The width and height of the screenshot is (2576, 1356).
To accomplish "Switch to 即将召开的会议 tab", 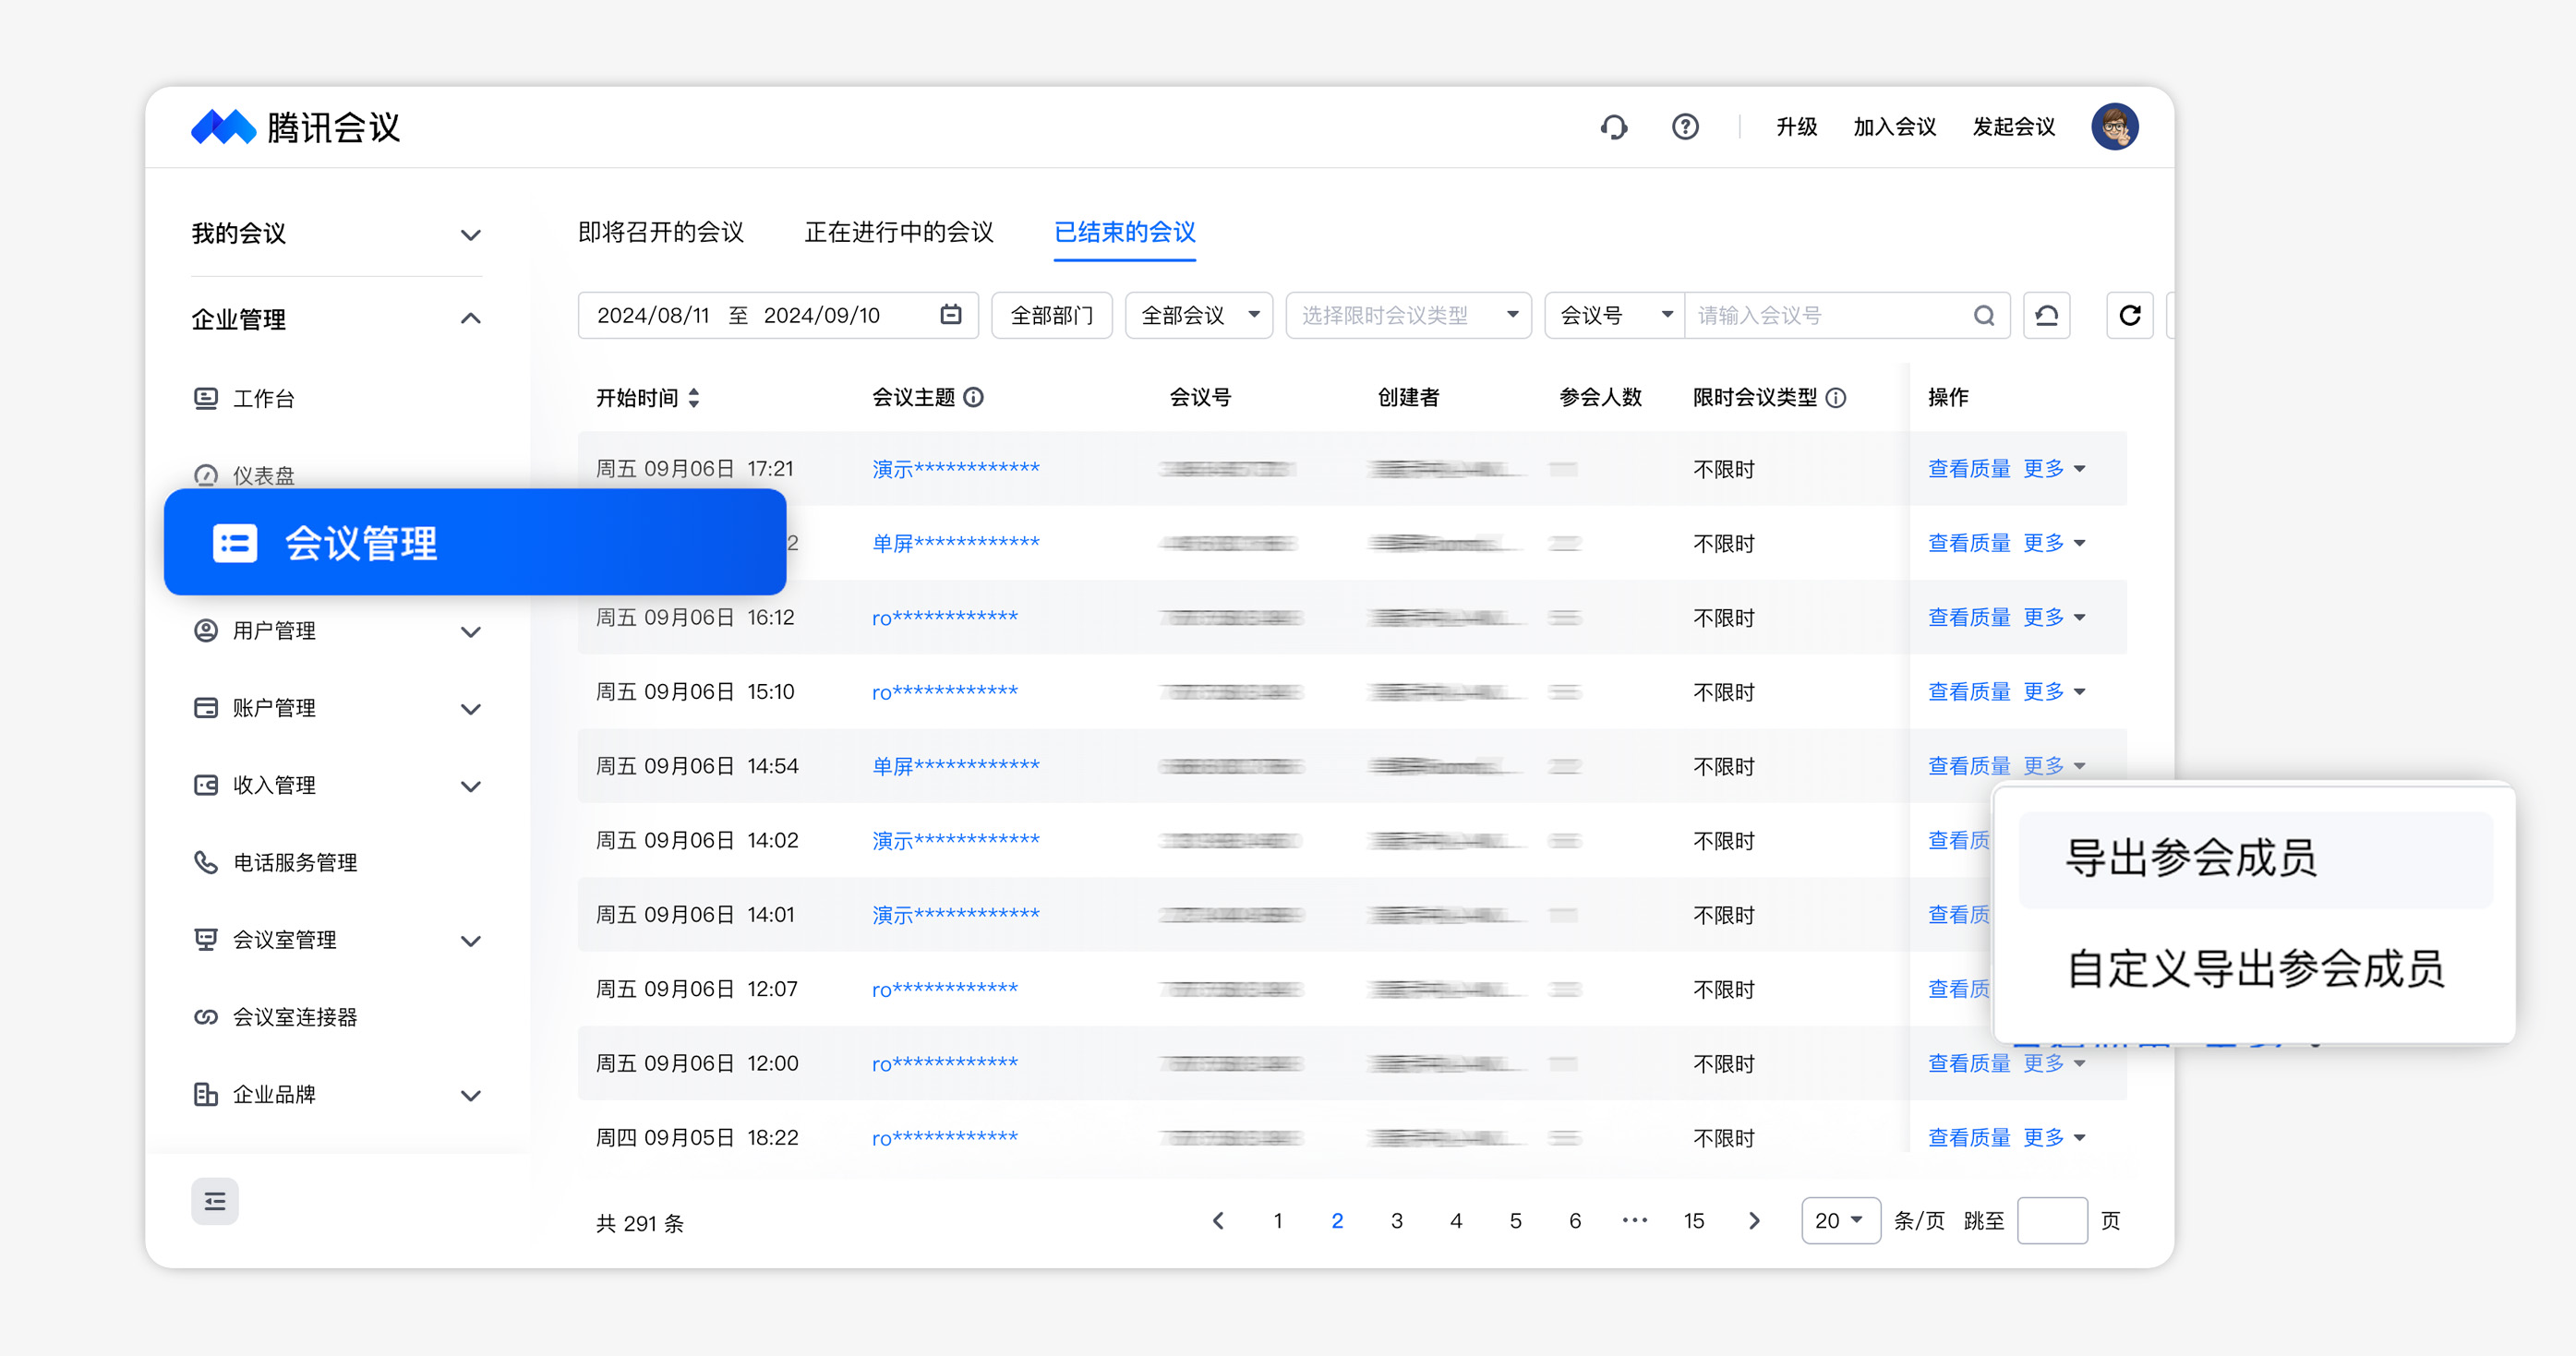I will 661,232.
